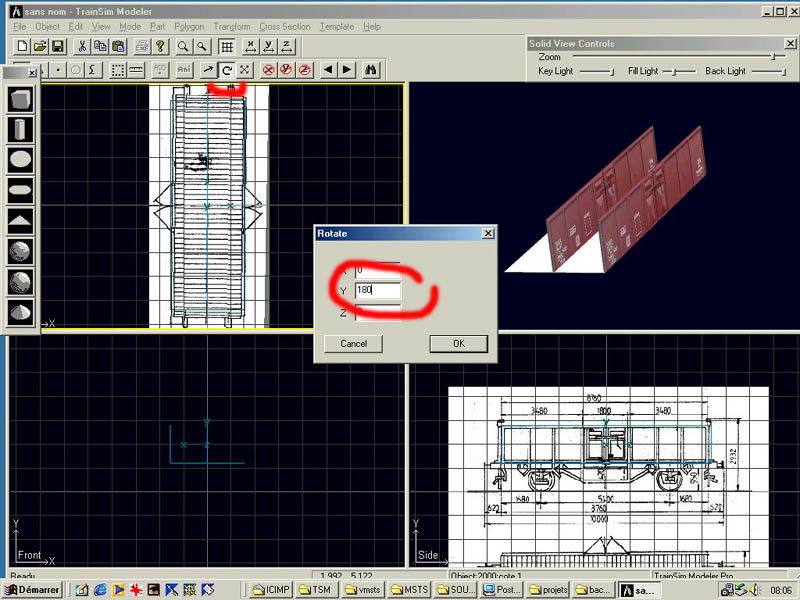Confirm rotation with OK button
This screenshot has width=800, height=600.
click(x=458, y=343)
